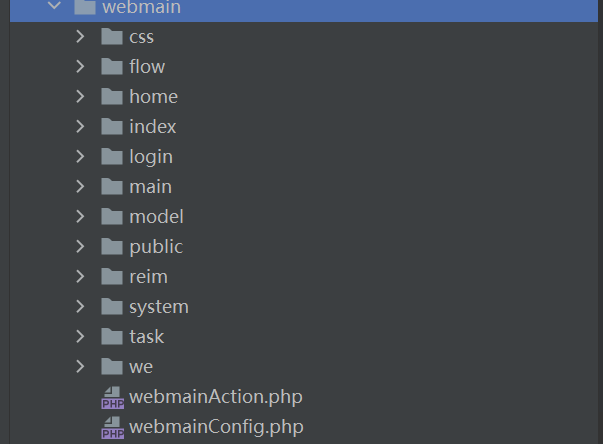Click the flow folder icon
Image resolution: width=603 pixels, height=444 pixels.
pos(112,67)
